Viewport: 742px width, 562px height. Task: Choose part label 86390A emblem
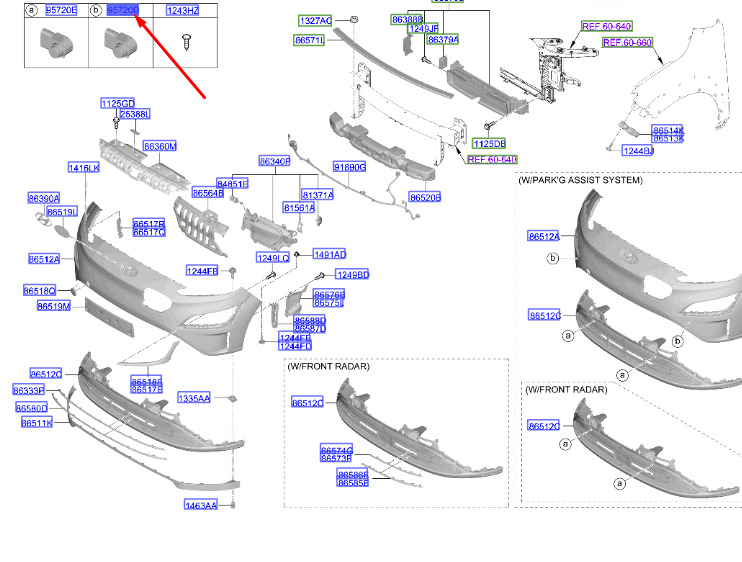click(44, 198)
